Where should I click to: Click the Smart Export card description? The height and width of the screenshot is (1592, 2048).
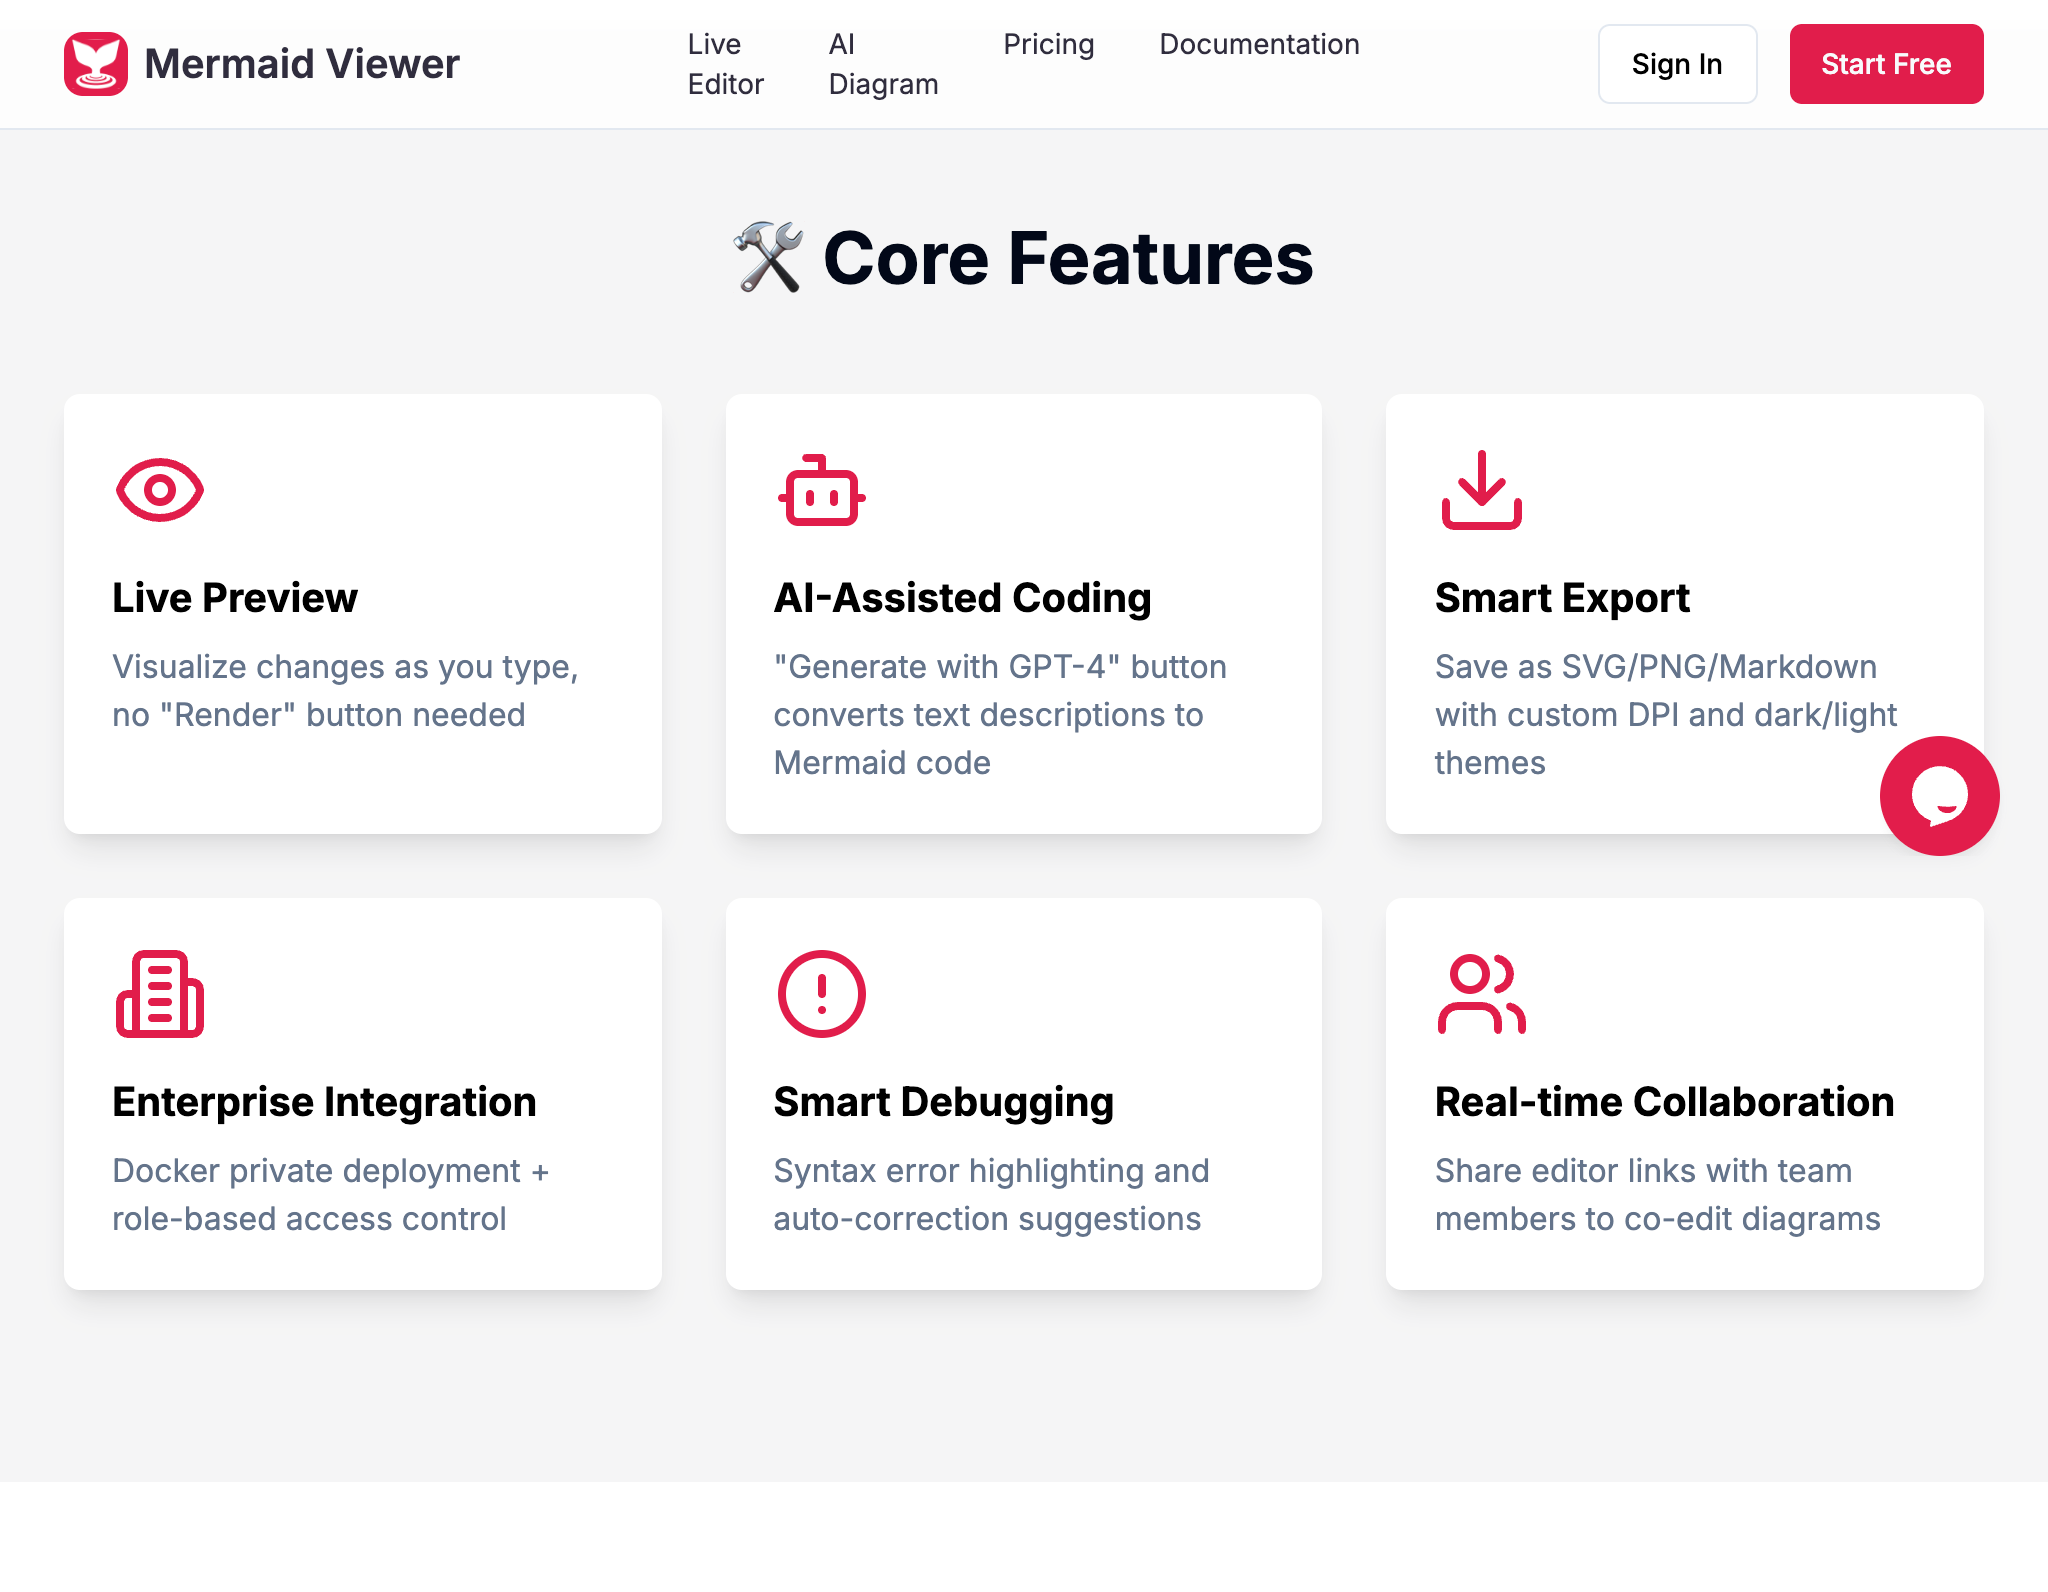1665,715
